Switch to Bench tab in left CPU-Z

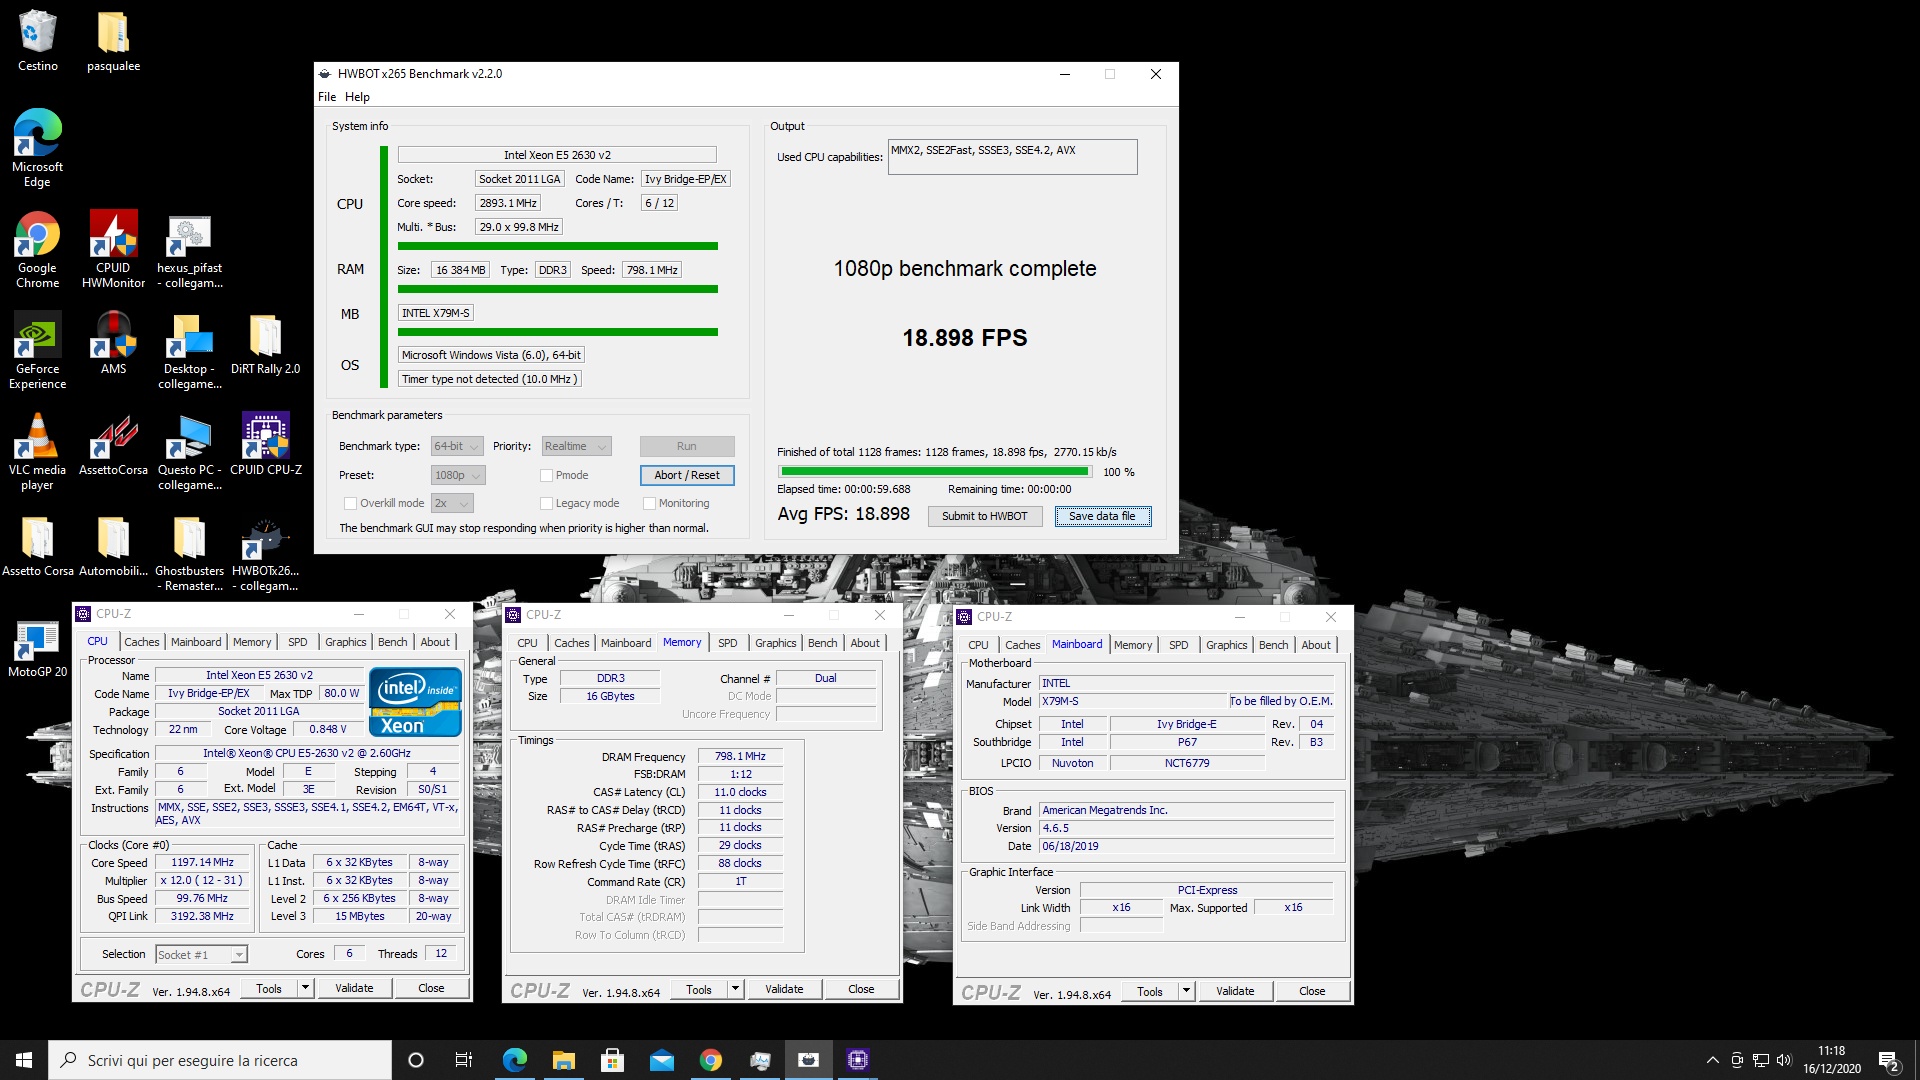[392, 642]
